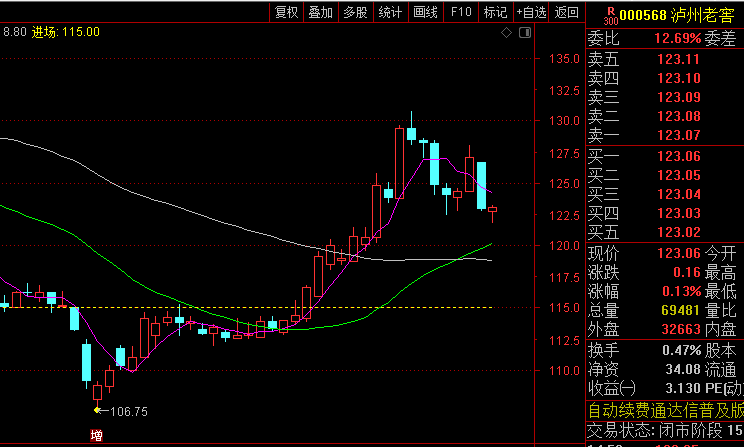Open the 统计 statistics tool
744x447 pixels.
pos(391,12)
